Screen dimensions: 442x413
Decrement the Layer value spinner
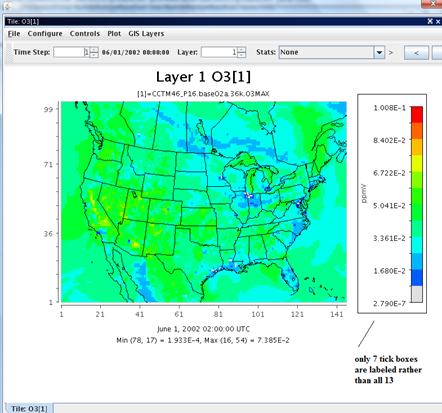[x=242, y=55]
